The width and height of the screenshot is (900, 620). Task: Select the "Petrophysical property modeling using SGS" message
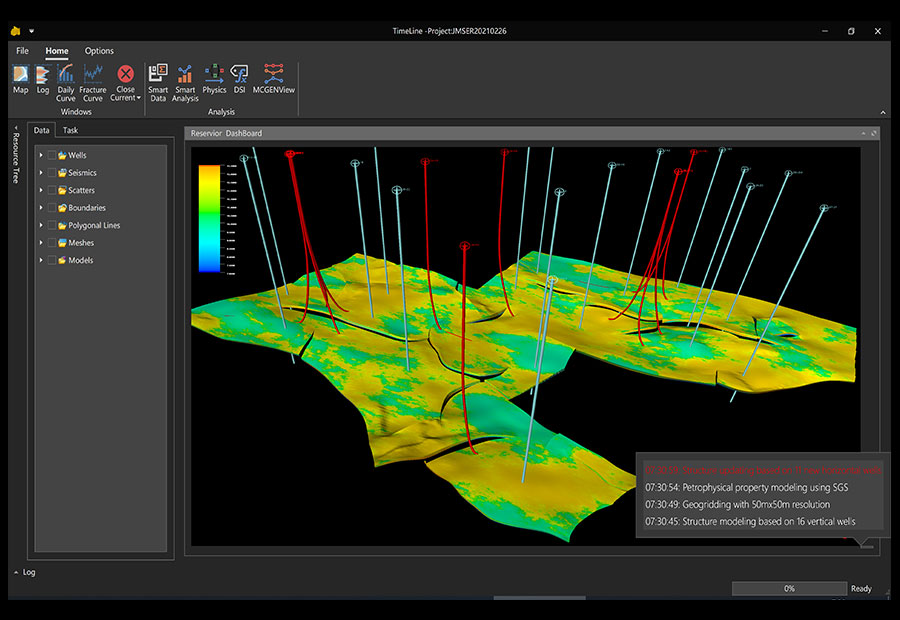pos(746,487)
